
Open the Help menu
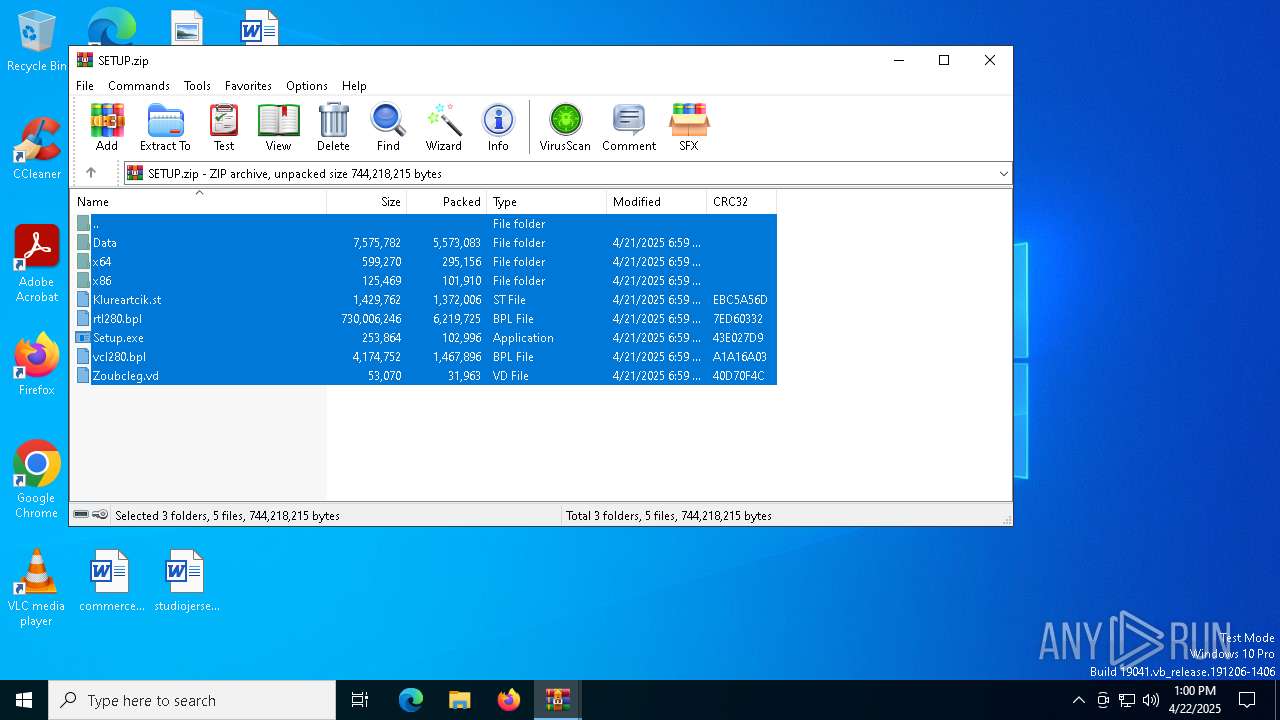pyautogui.click(x=354, y=86)
